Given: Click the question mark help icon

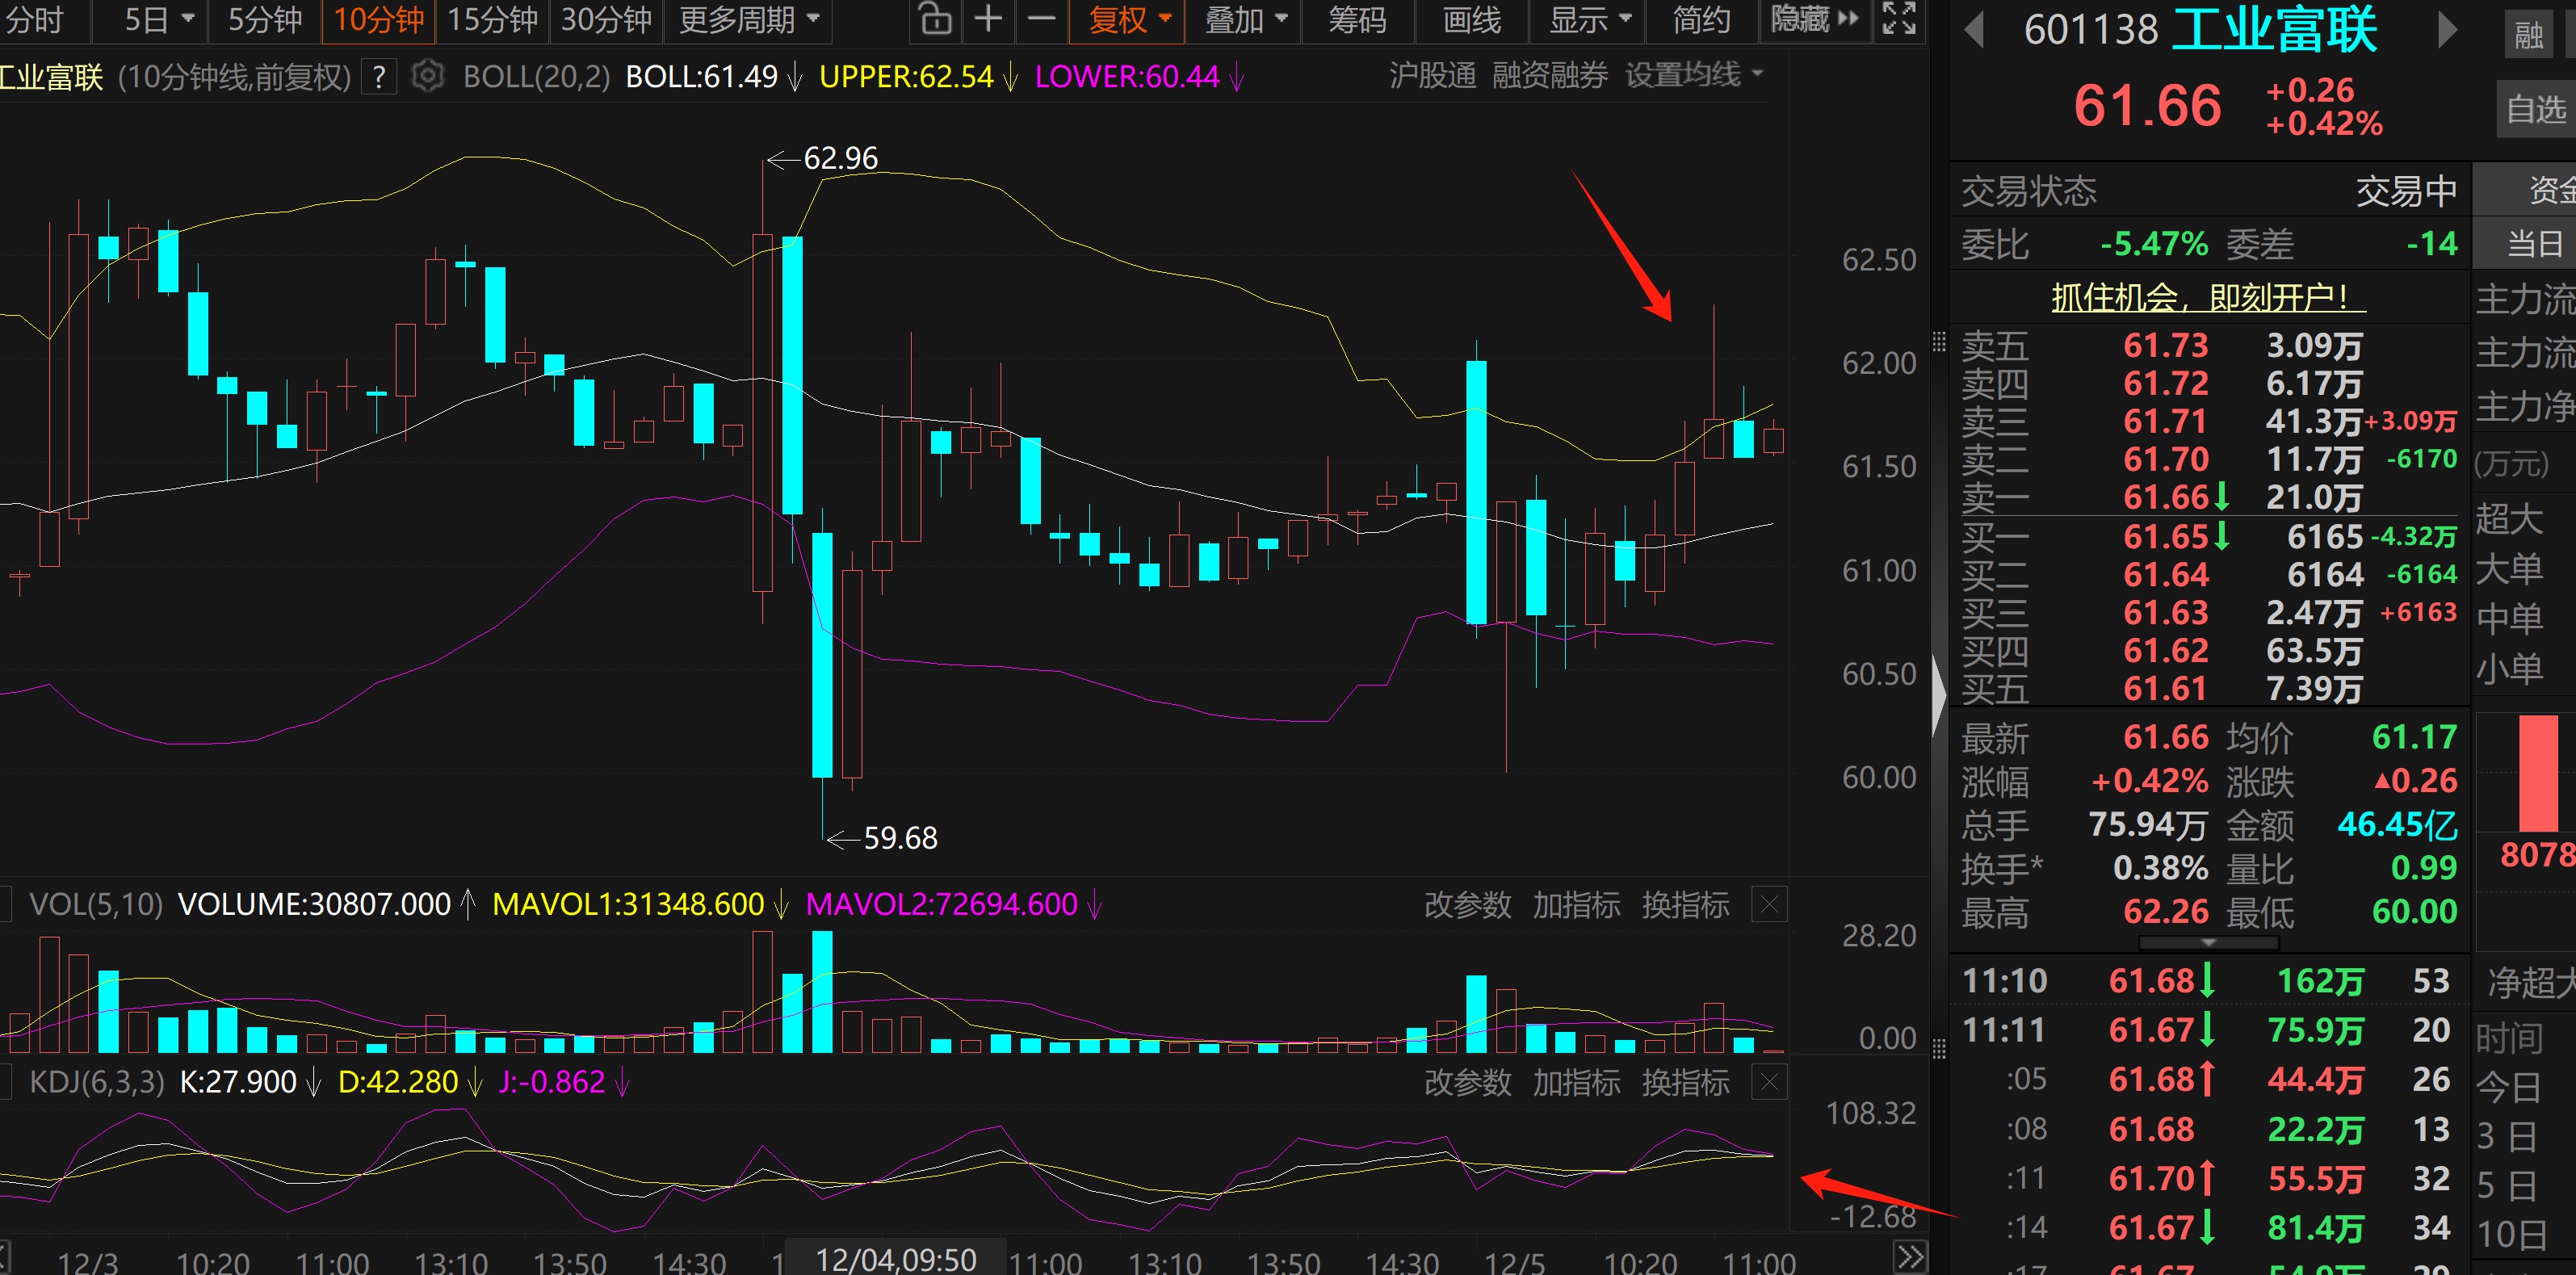Looking at the screenshot, I should point(378,77).
